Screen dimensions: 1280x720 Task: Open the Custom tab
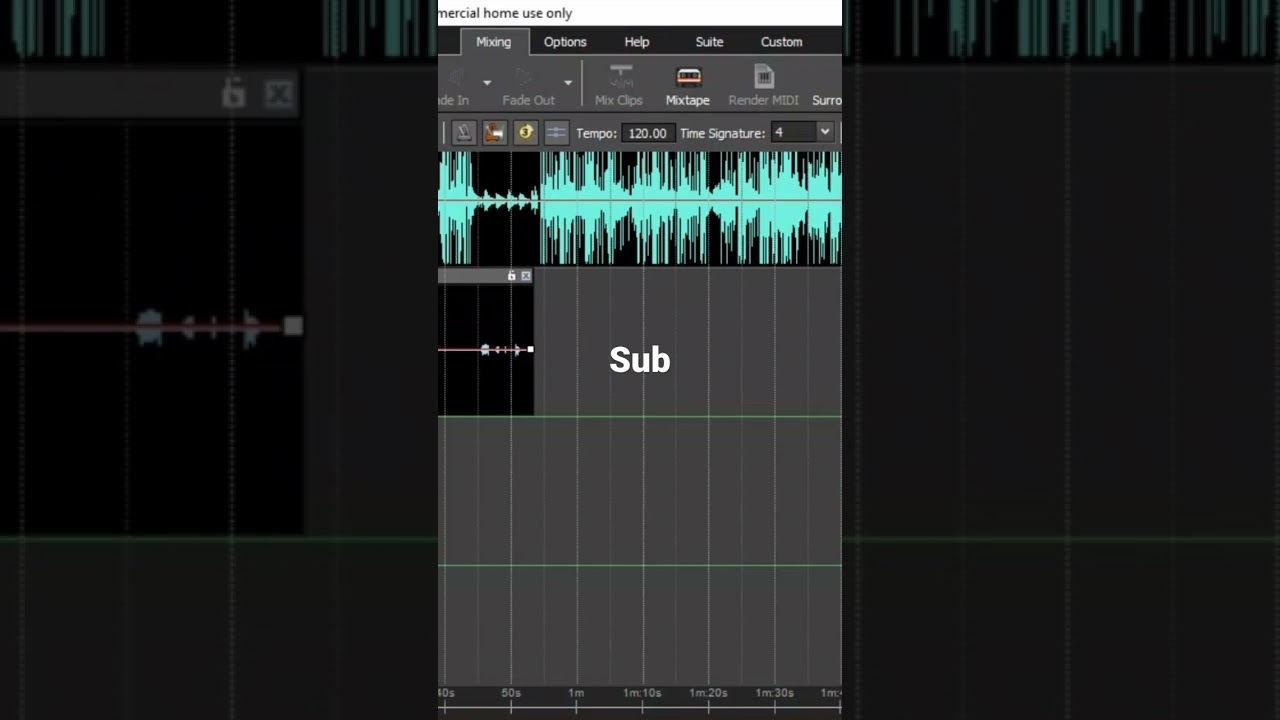pos(781,42)
